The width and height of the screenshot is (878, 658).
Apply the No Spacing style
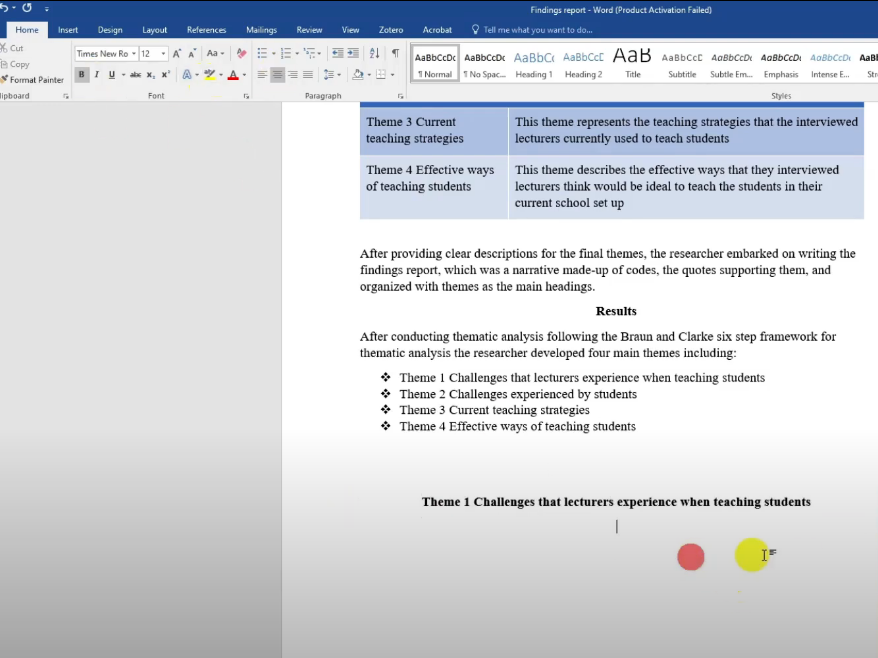484,63
